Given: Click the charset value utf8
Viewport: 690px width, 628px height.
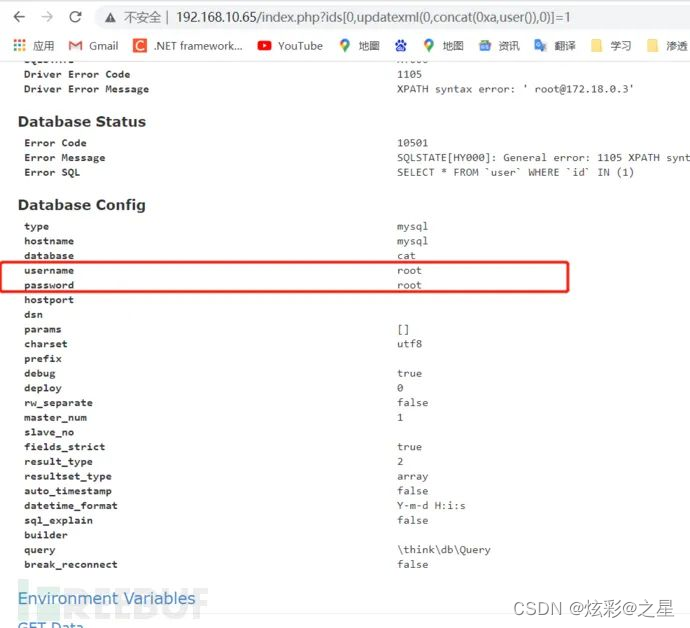Looking at the screenshot, I should click(409, 344).
